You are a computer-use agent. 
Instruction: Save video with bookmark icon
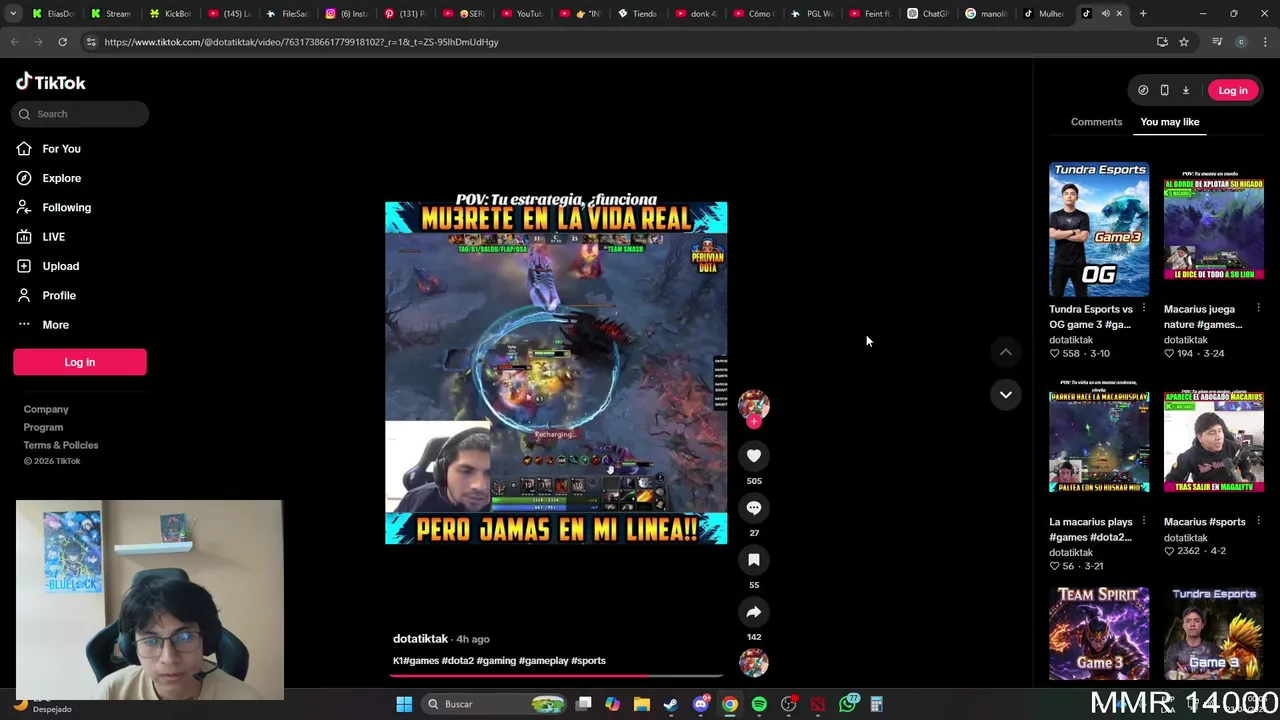point(754,560)
